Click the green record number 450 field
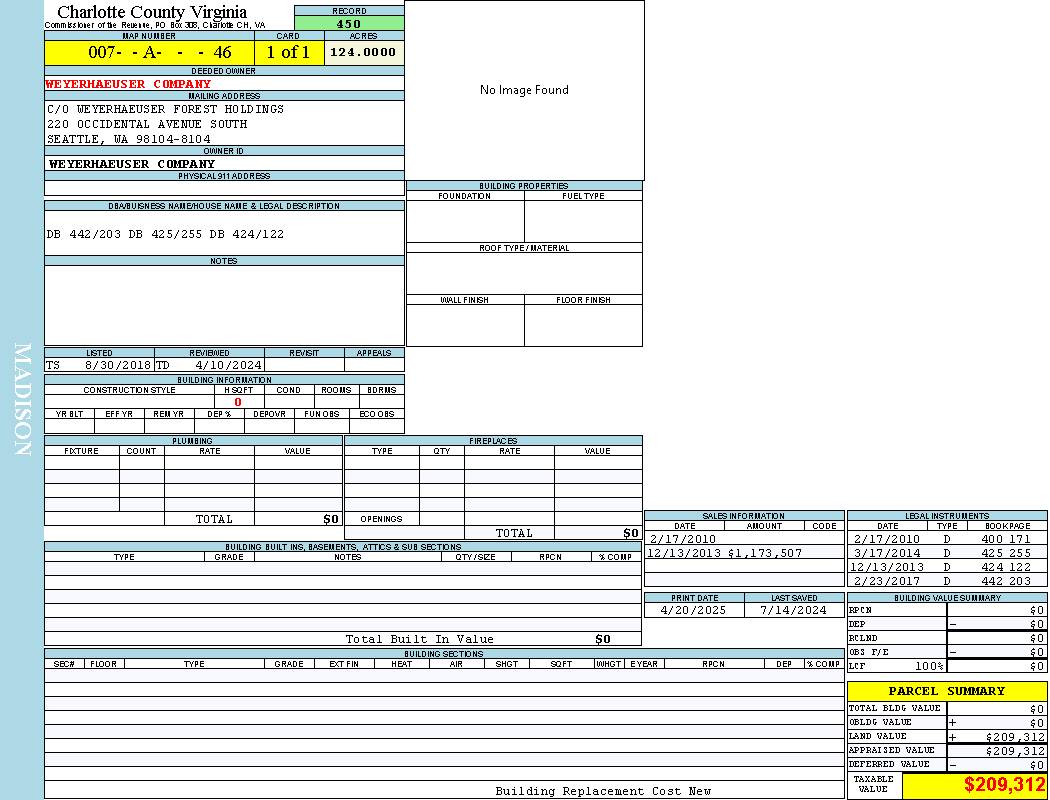The height and width of the screenshot is (800, 1050). 349,24
